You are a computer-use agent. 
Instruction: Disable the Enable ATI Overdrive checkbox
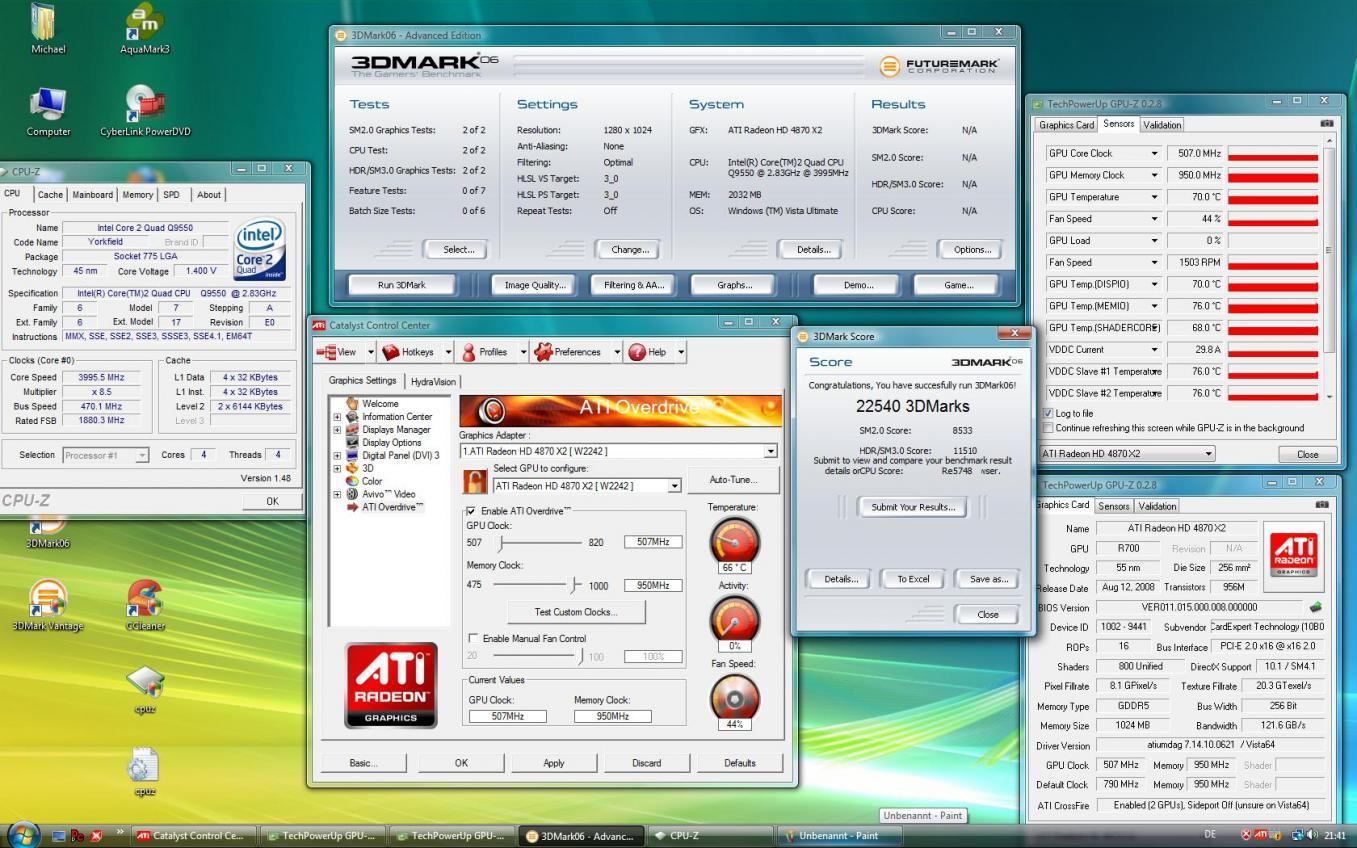[x=472, y=511]
